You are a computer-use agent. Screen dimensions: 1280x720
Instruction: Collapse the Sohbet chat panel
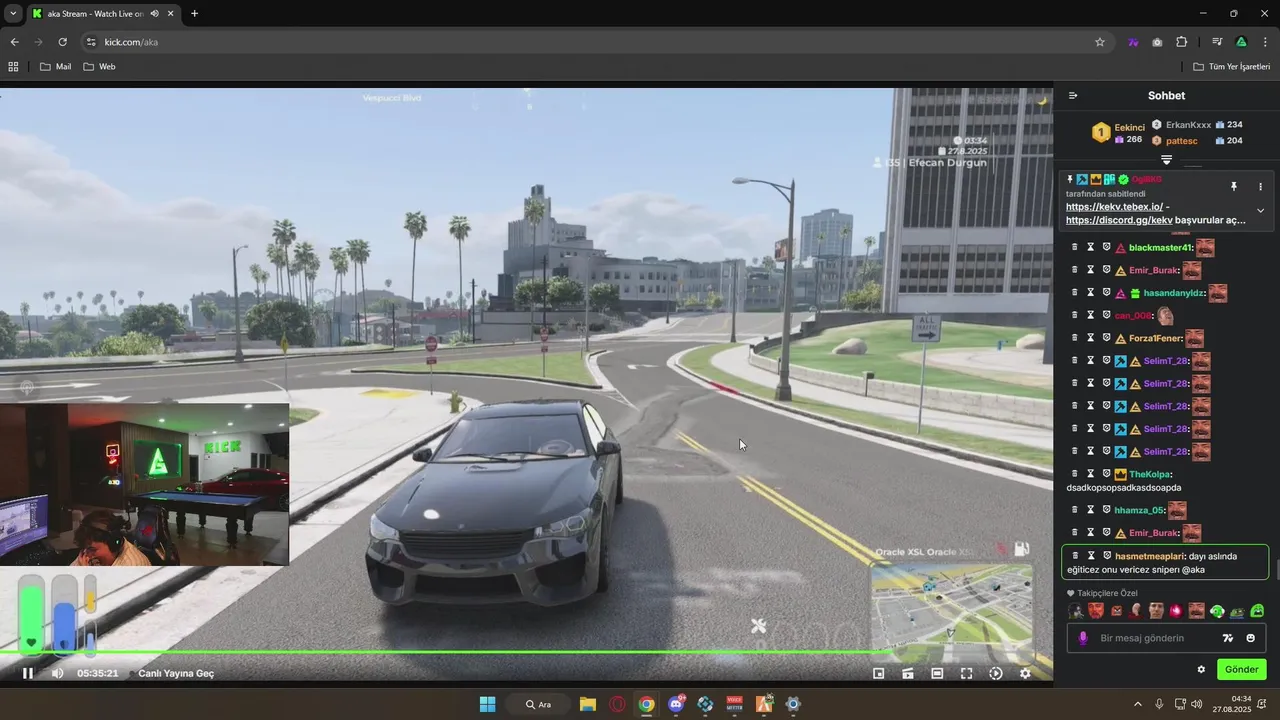click(1073, 96)
